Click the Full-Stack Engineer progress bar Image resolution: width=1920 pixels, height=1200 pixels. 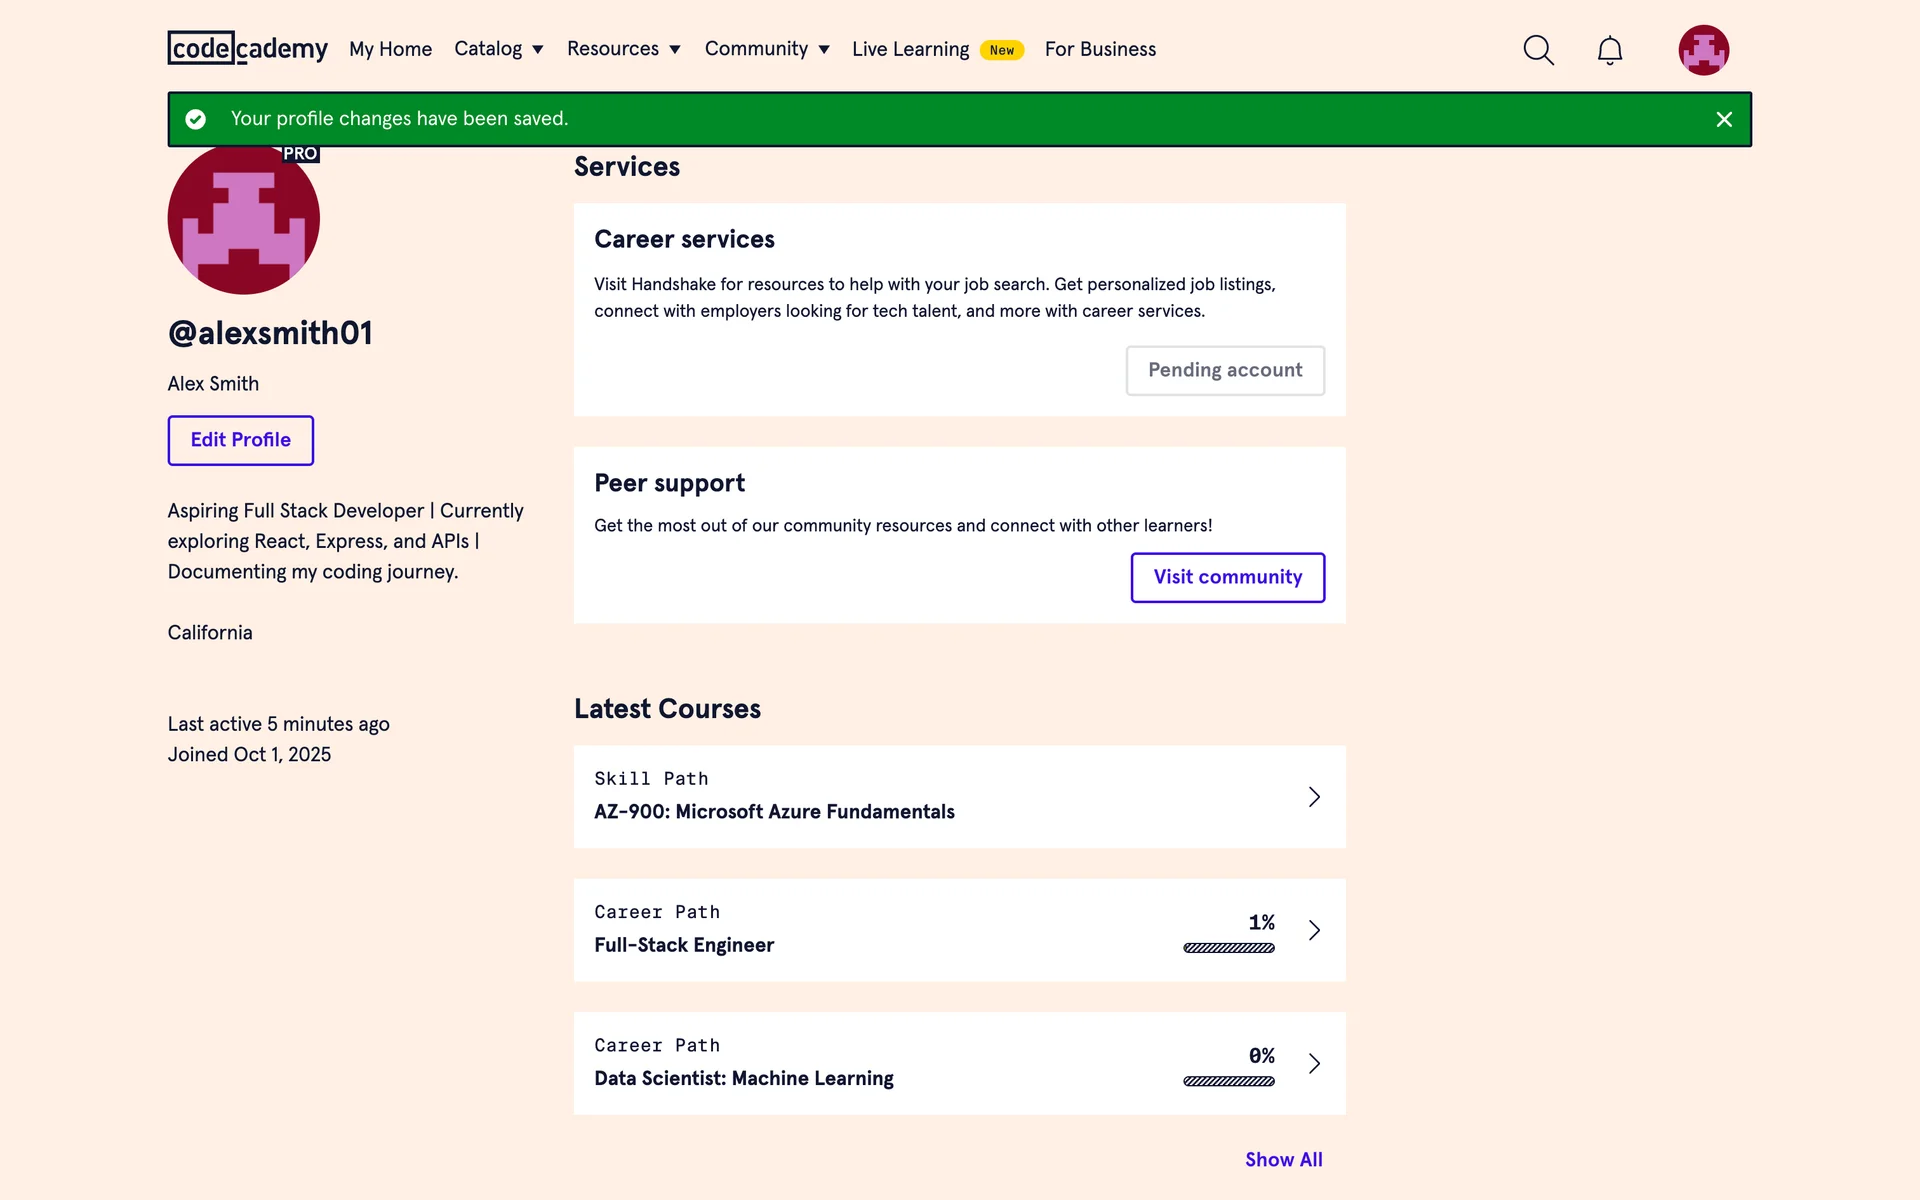(x=1228, y=948)
